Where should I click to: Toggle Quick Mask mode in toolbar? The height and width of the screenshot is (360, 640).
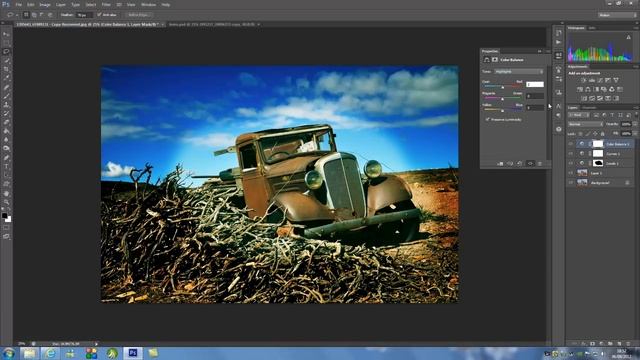pyautogui.click(x=6, y=228)
